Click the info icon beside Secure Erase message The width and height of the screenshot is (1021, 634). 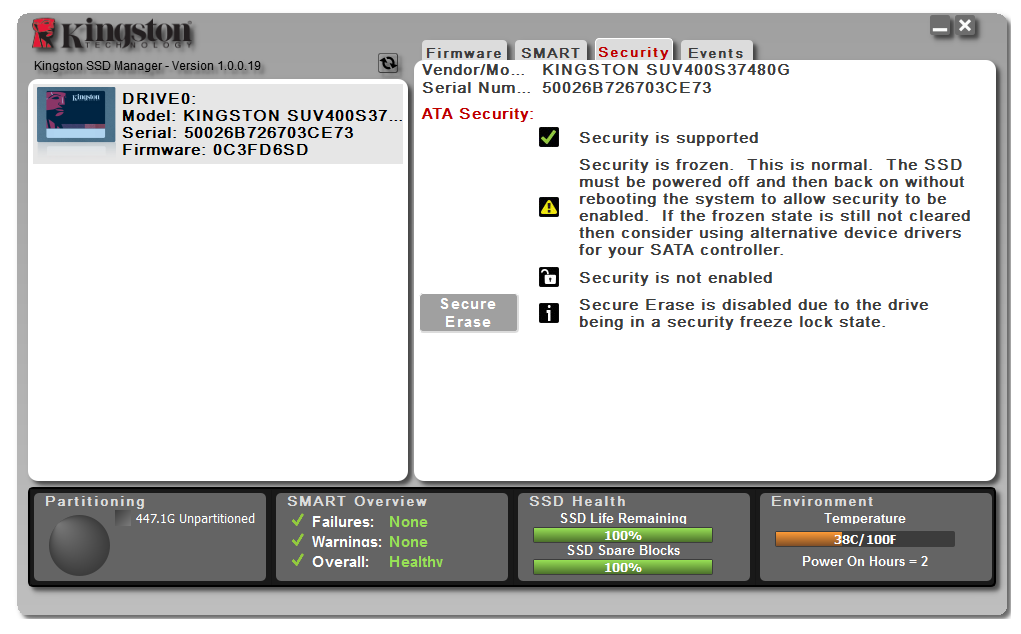pyautogui.click(x=549, y=313)
